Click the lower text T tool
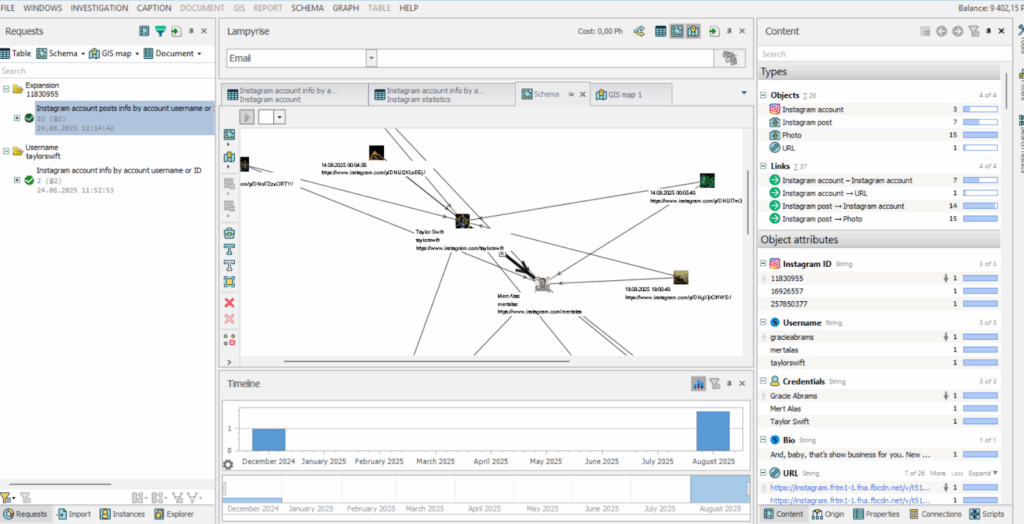1024x524 pixels. click(229, 265)
